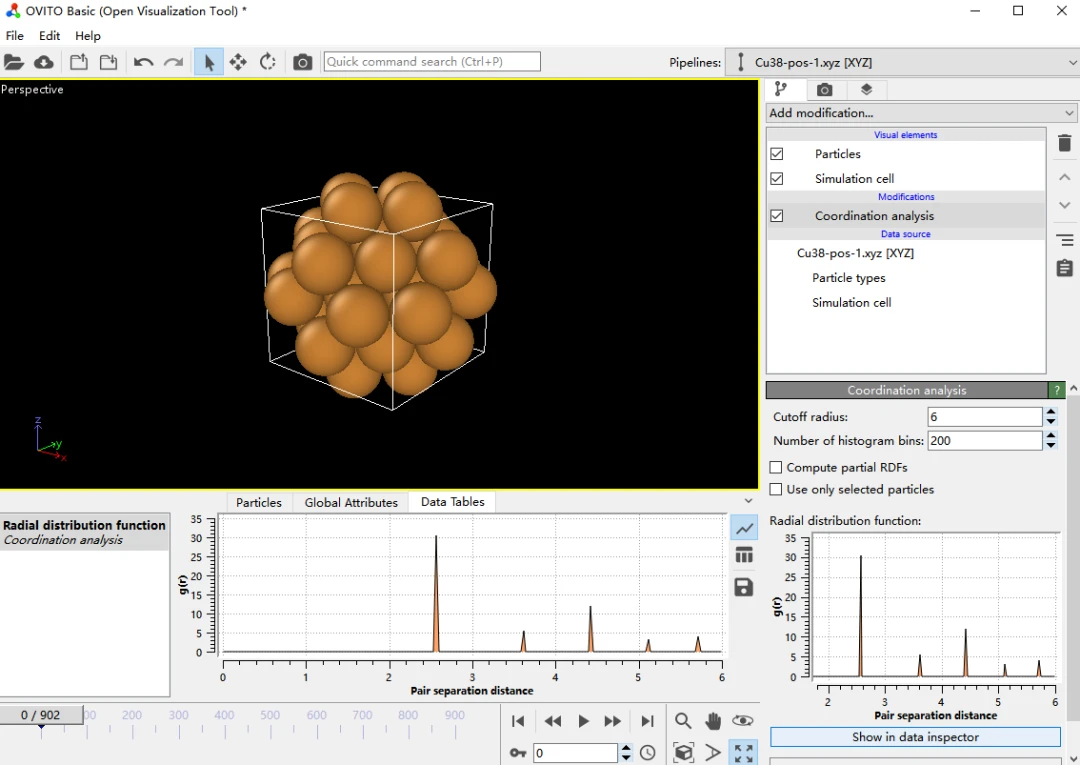The image size is (1080, 765).
Task: Save the data table to file
Action: click(x=744, y=587)
